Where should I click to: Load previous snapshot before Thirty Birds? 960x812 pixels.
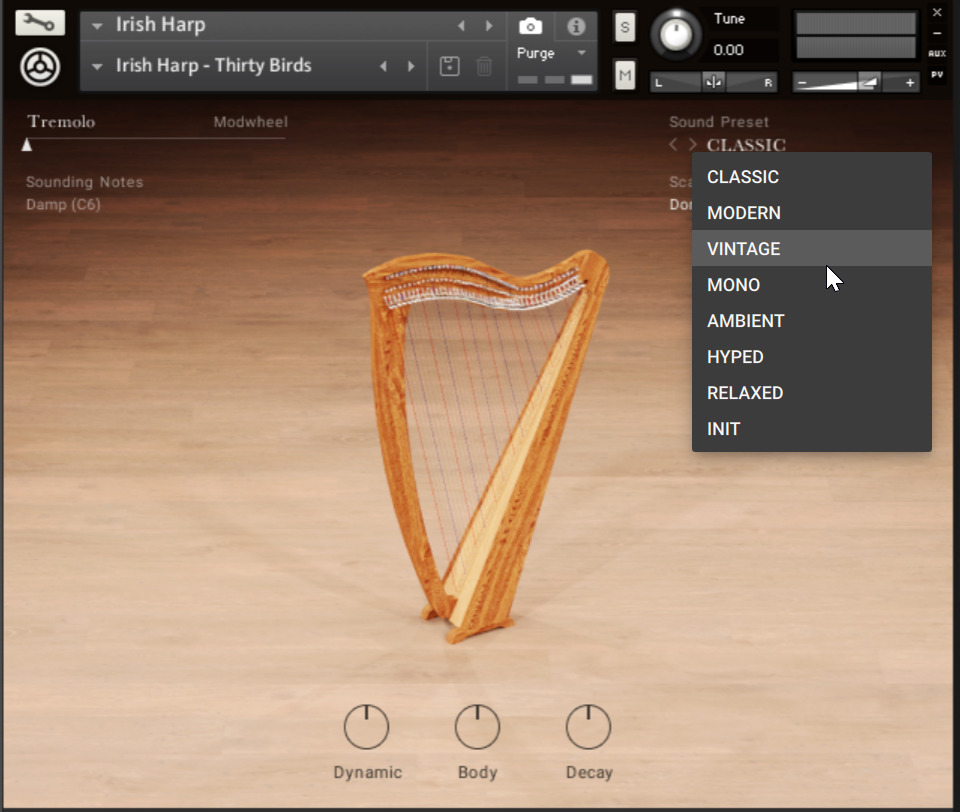pos(383,66)
